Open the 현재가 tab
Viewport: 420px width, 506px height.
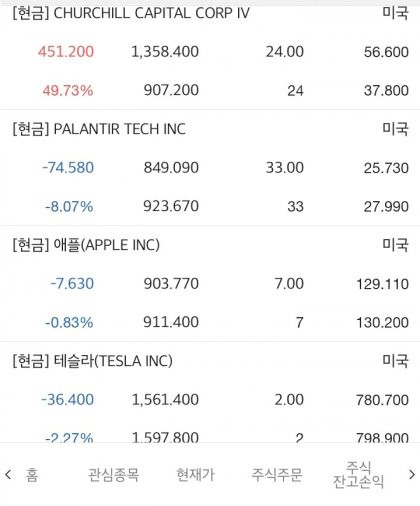click(195, 475)
